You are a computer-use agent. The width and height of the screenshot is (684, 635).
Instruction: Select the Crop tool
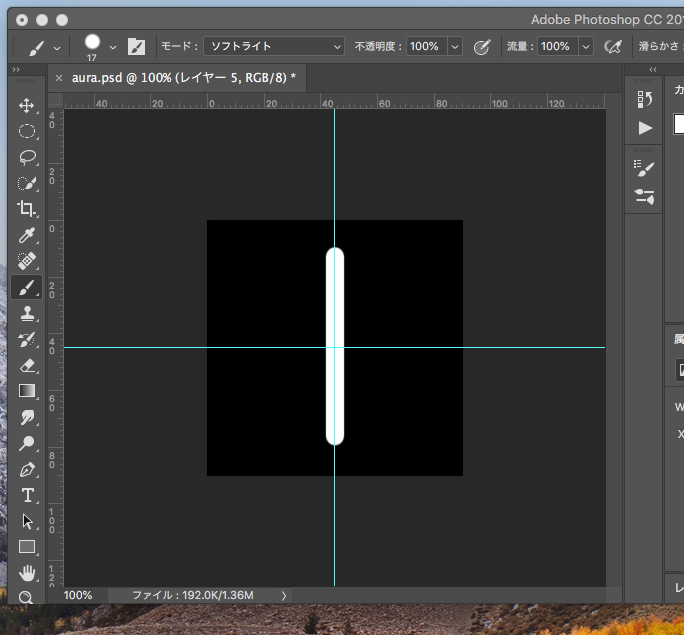click(x=27, y=209)
